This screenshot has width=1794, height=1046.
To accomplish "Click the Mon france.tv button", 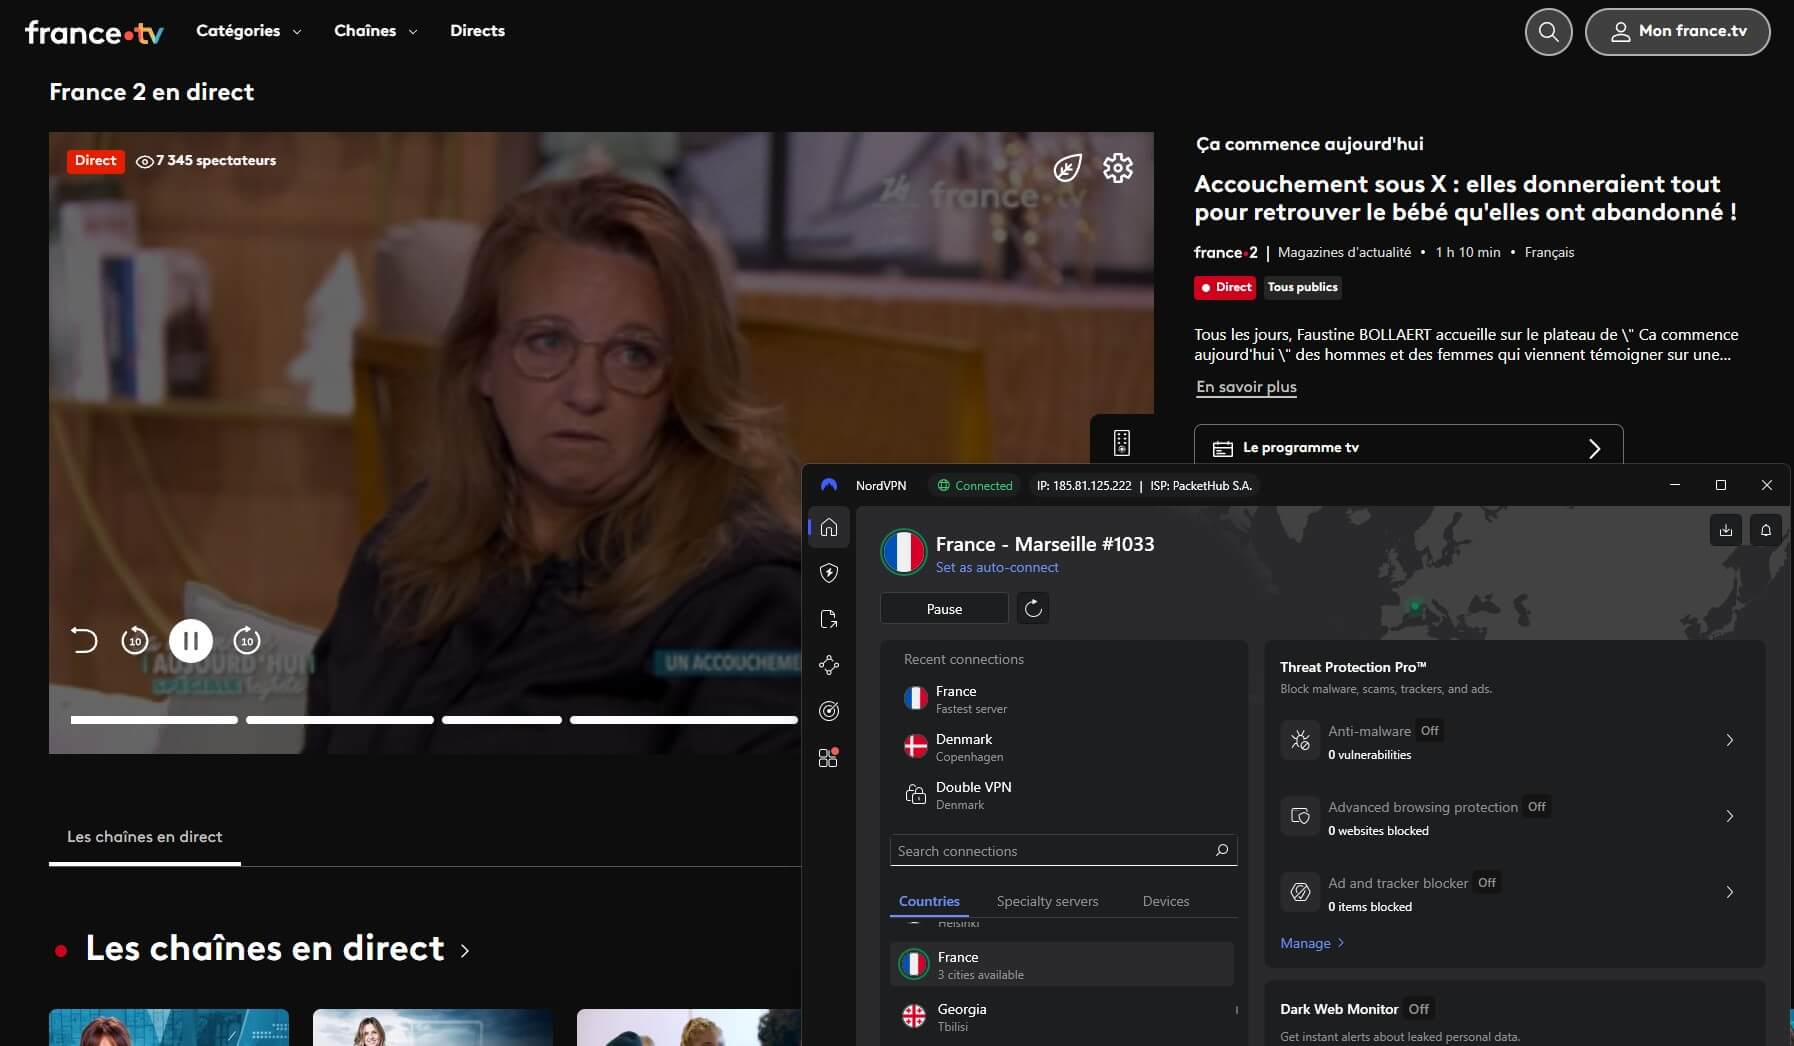I will [1678, 32].
